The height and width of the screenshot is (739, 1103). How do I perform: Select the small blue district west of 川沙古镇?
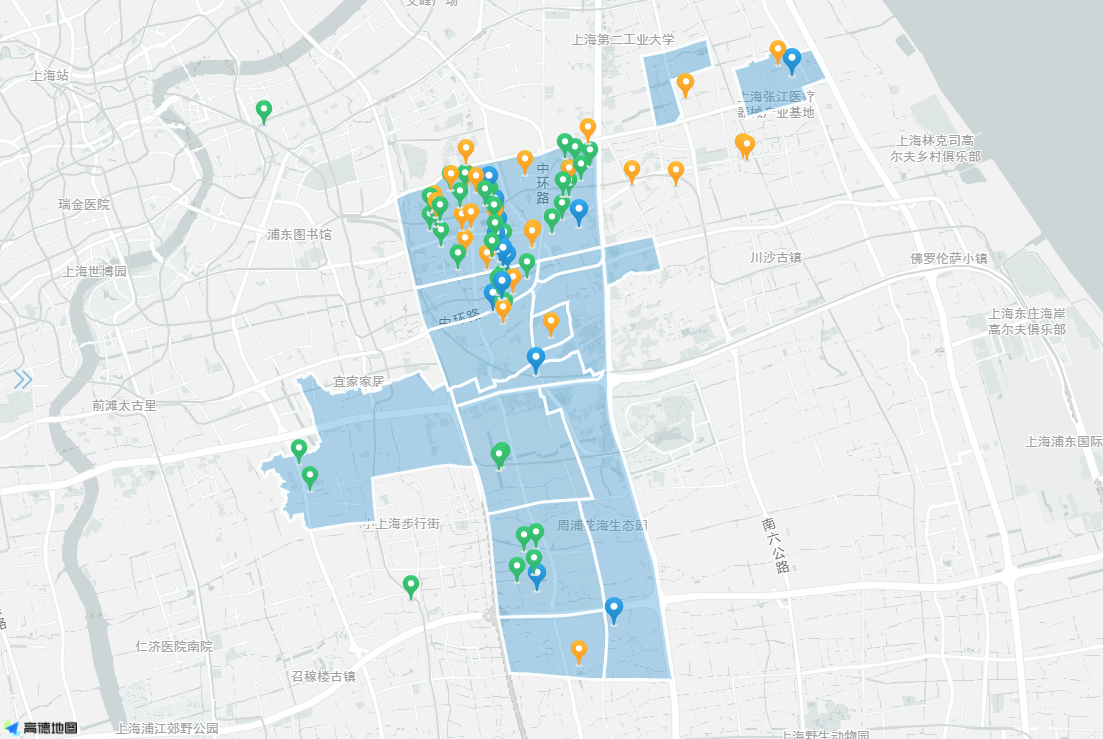pyautogui.click(x=632, y=259)
